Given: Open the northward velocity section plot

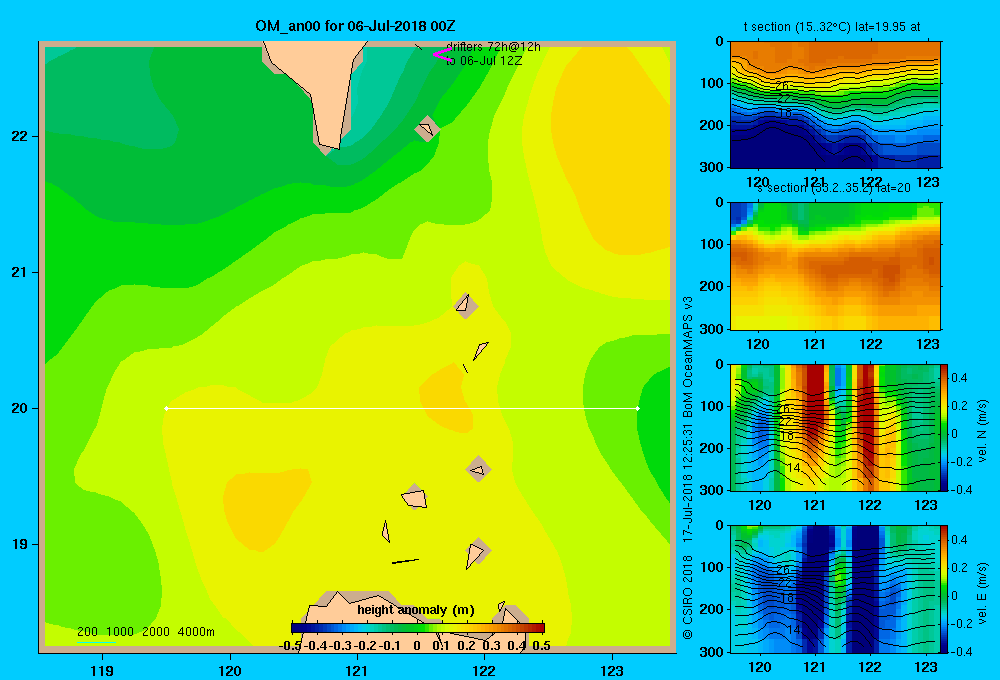Looking at the screenshot, I should [x=835, y=427].
